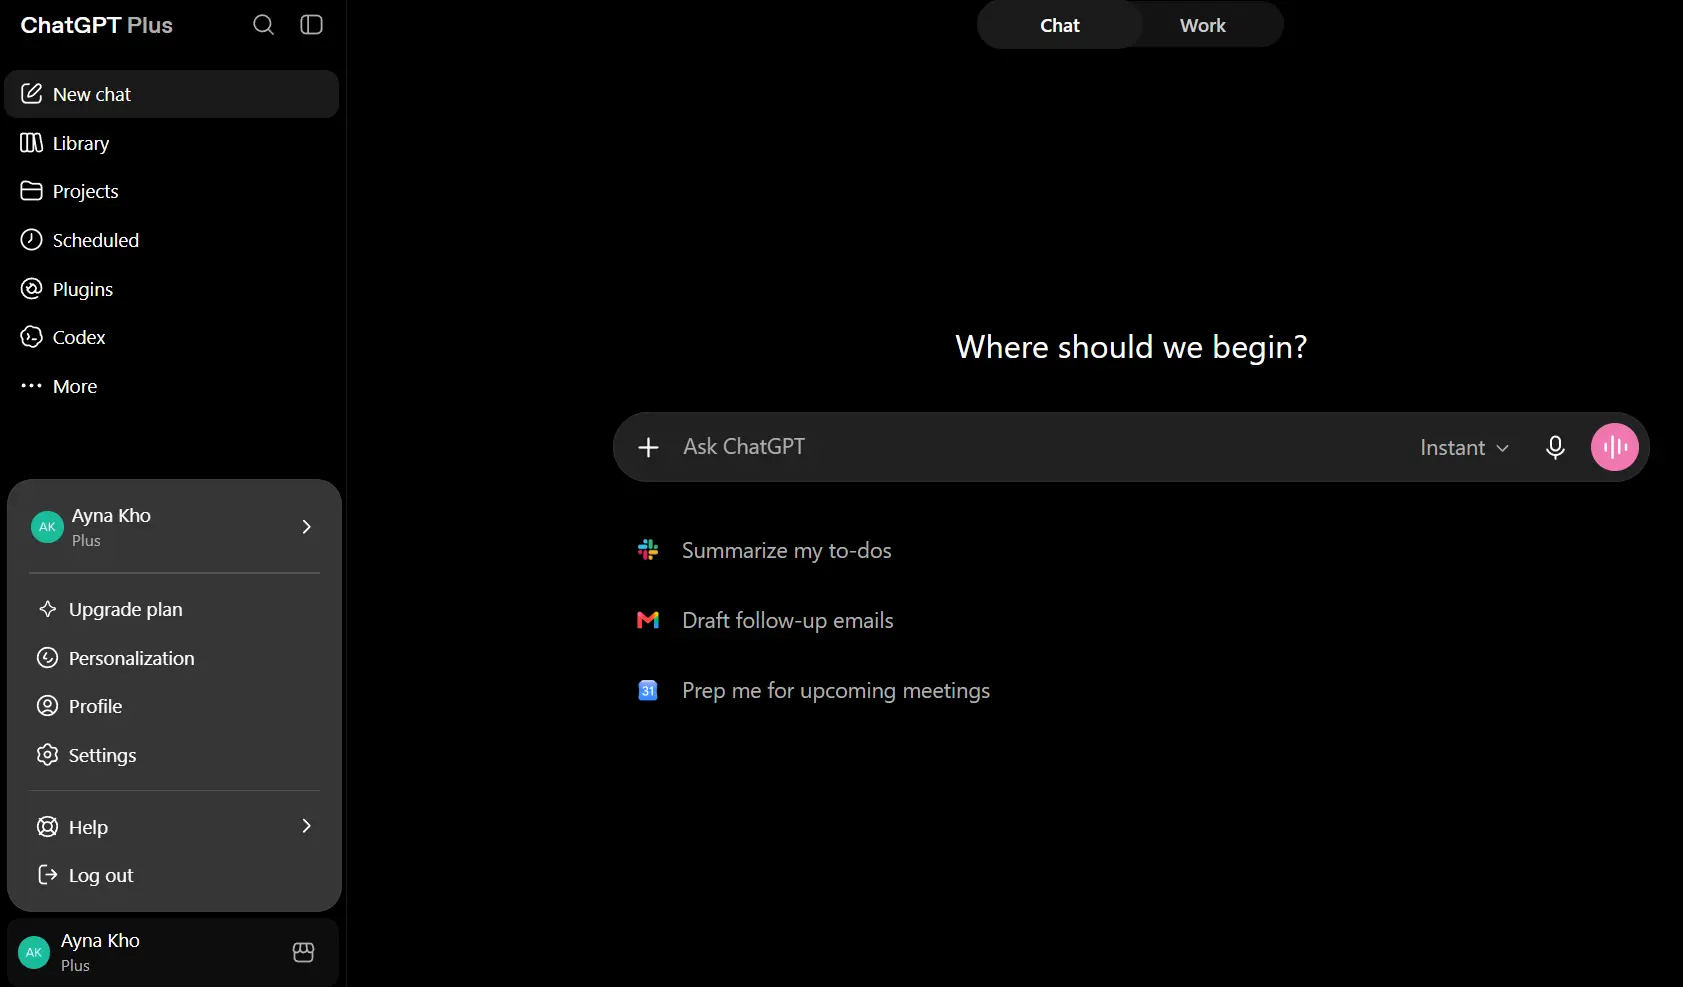Screen dimensions: 1683x987
Task: Choose Upgrade plan in account menu
Action: (175, 609)
